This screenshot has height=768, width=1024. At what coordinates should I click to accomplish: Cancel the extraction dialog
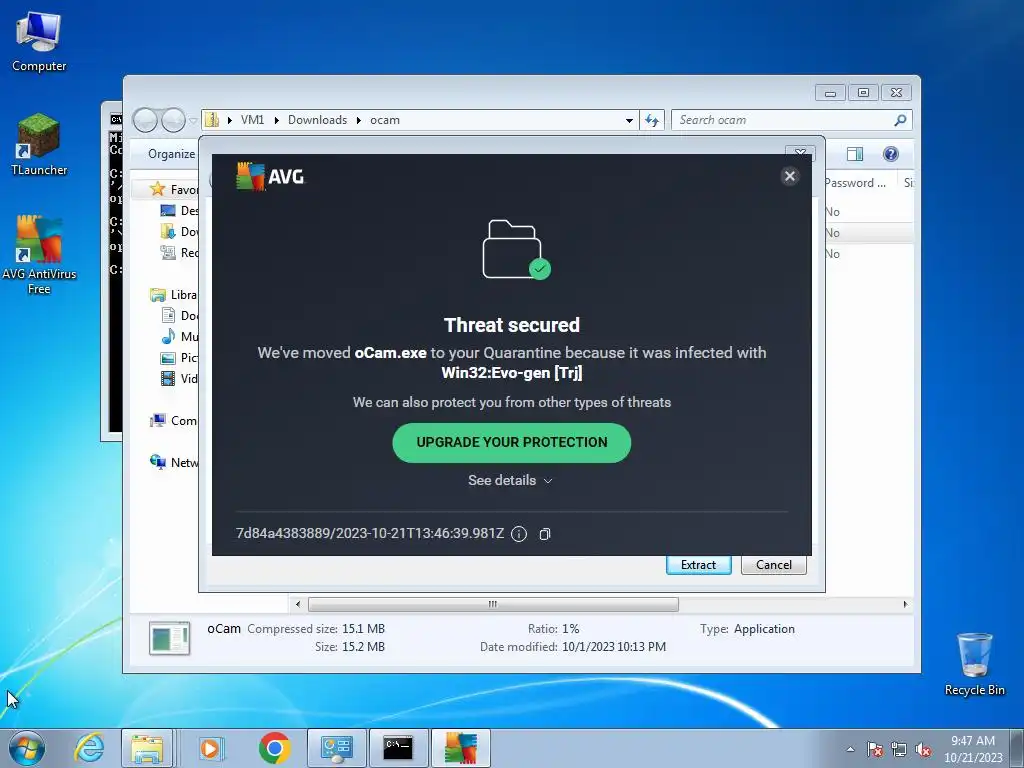774,565
